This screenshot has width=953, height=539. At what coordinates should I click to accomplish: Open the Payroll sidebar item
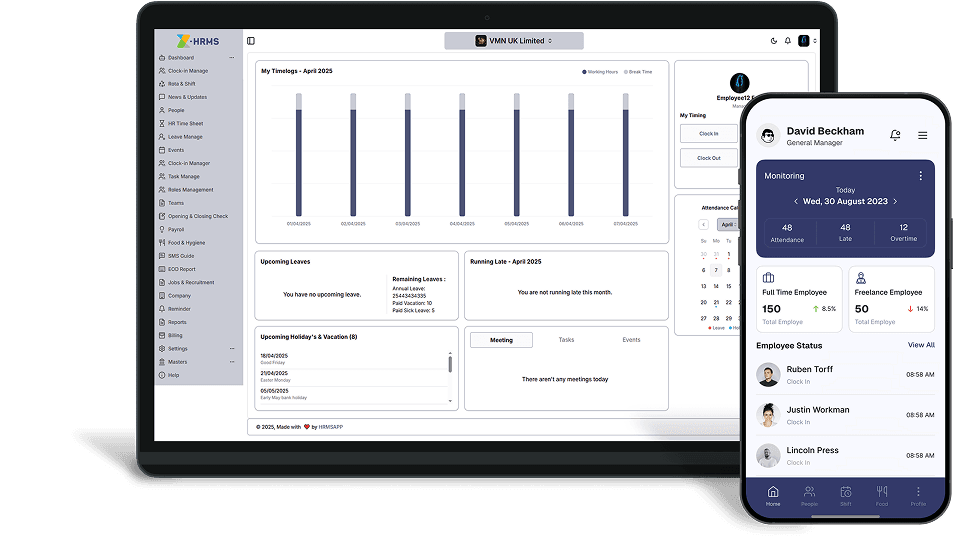point(176,229)
